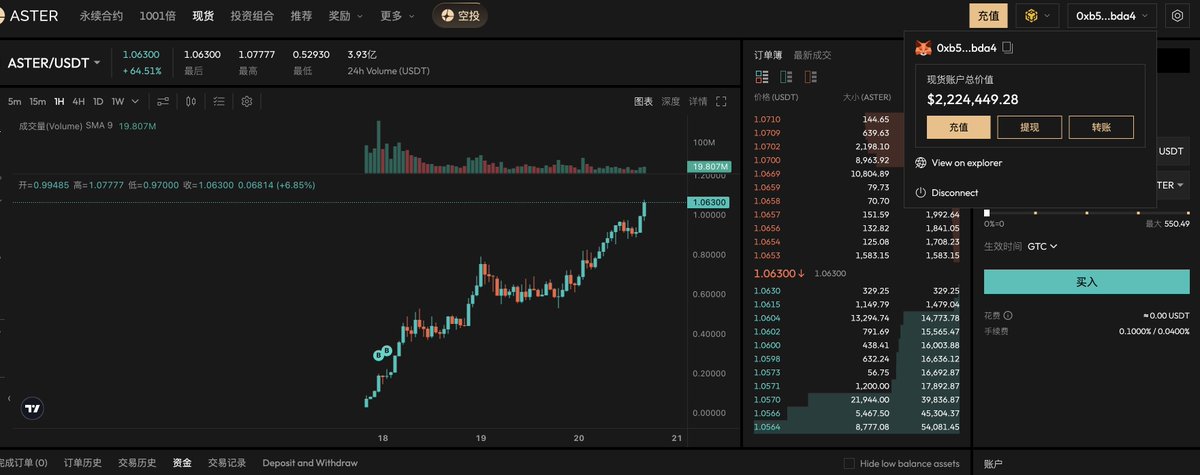Change the candlestick chart type
1200x475 pixels.
point(191,101)
